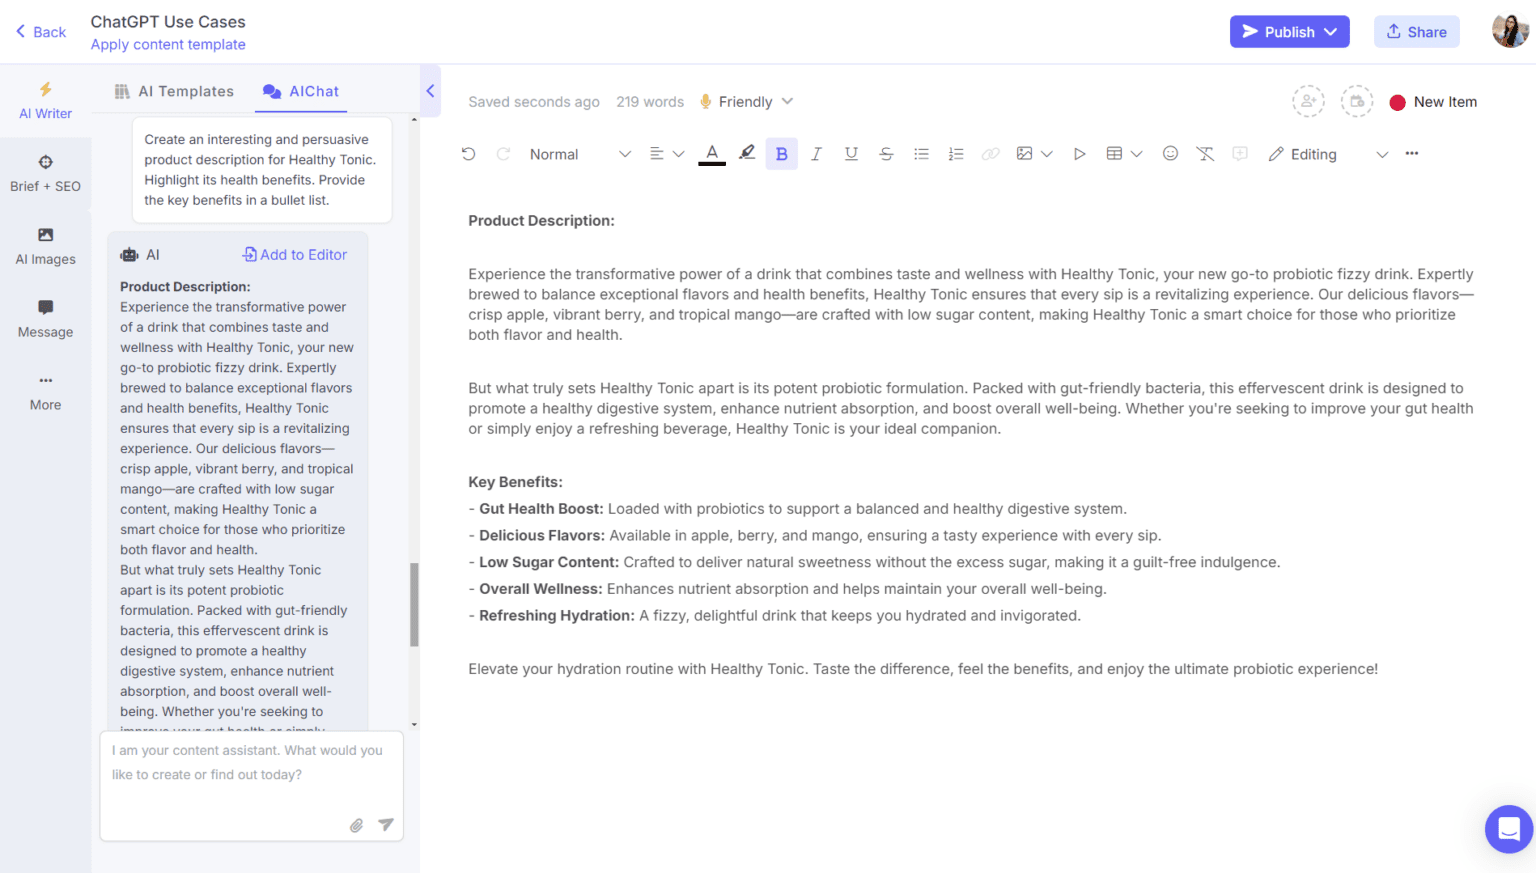Insert a hyperlink into the text
This screenshot has height=873, width=1536.
[990, 153]
